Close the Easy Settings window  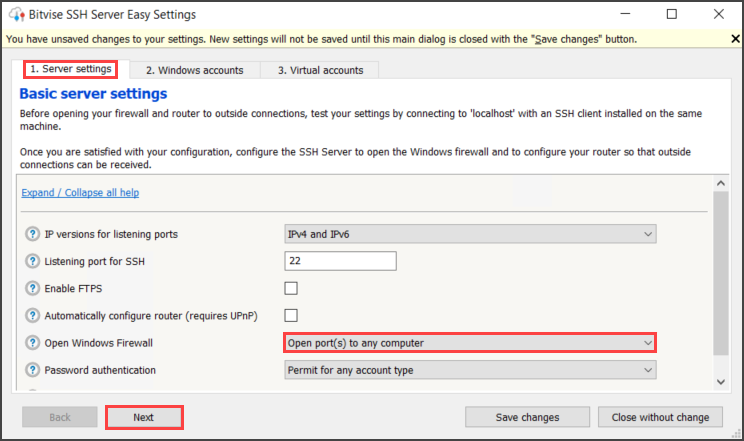point(719,14)
